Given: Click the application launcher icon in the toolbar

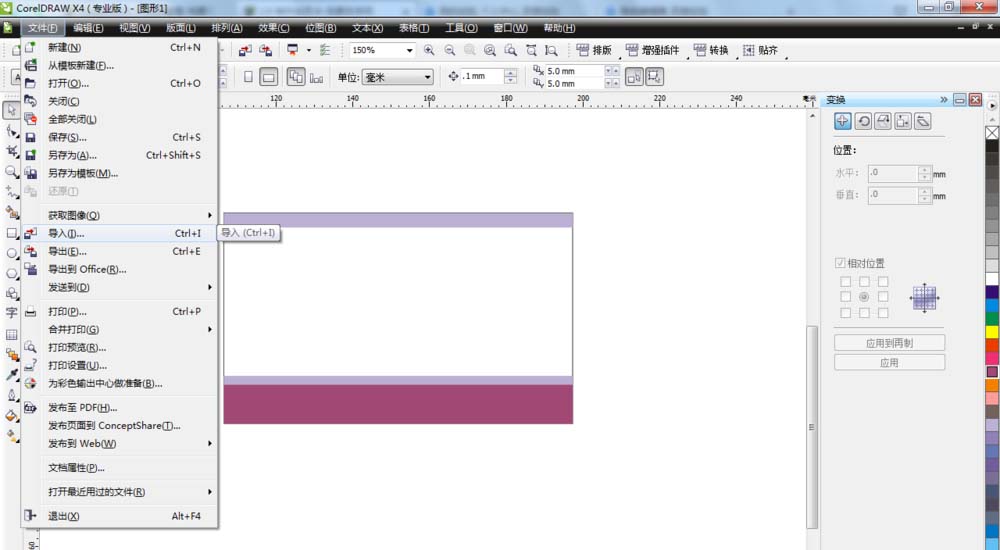Looking at the screenshot, I should point(293,50).
